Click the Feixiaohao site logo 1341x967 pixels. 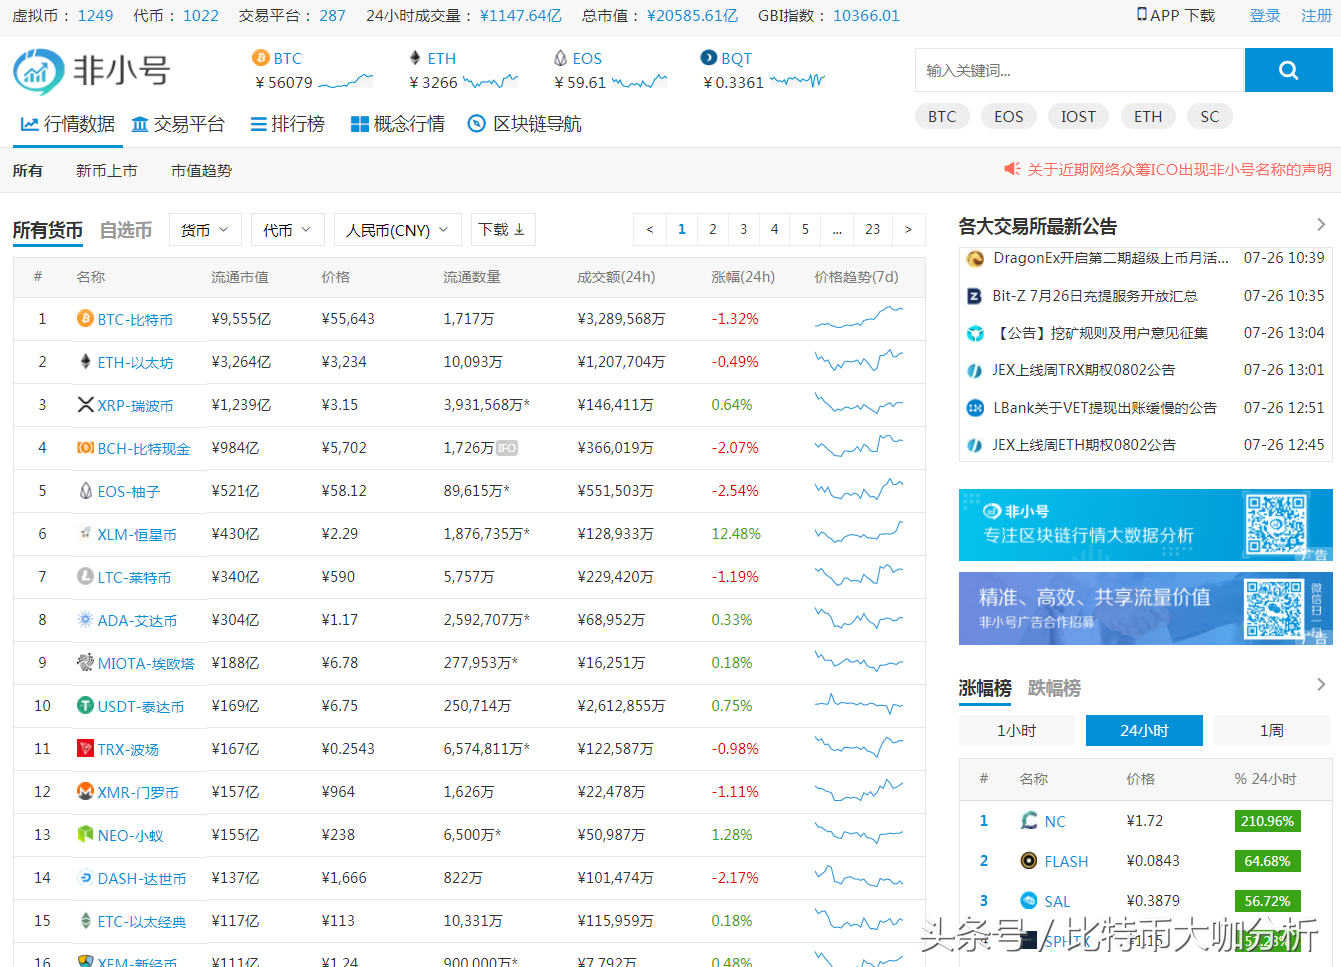91,71
